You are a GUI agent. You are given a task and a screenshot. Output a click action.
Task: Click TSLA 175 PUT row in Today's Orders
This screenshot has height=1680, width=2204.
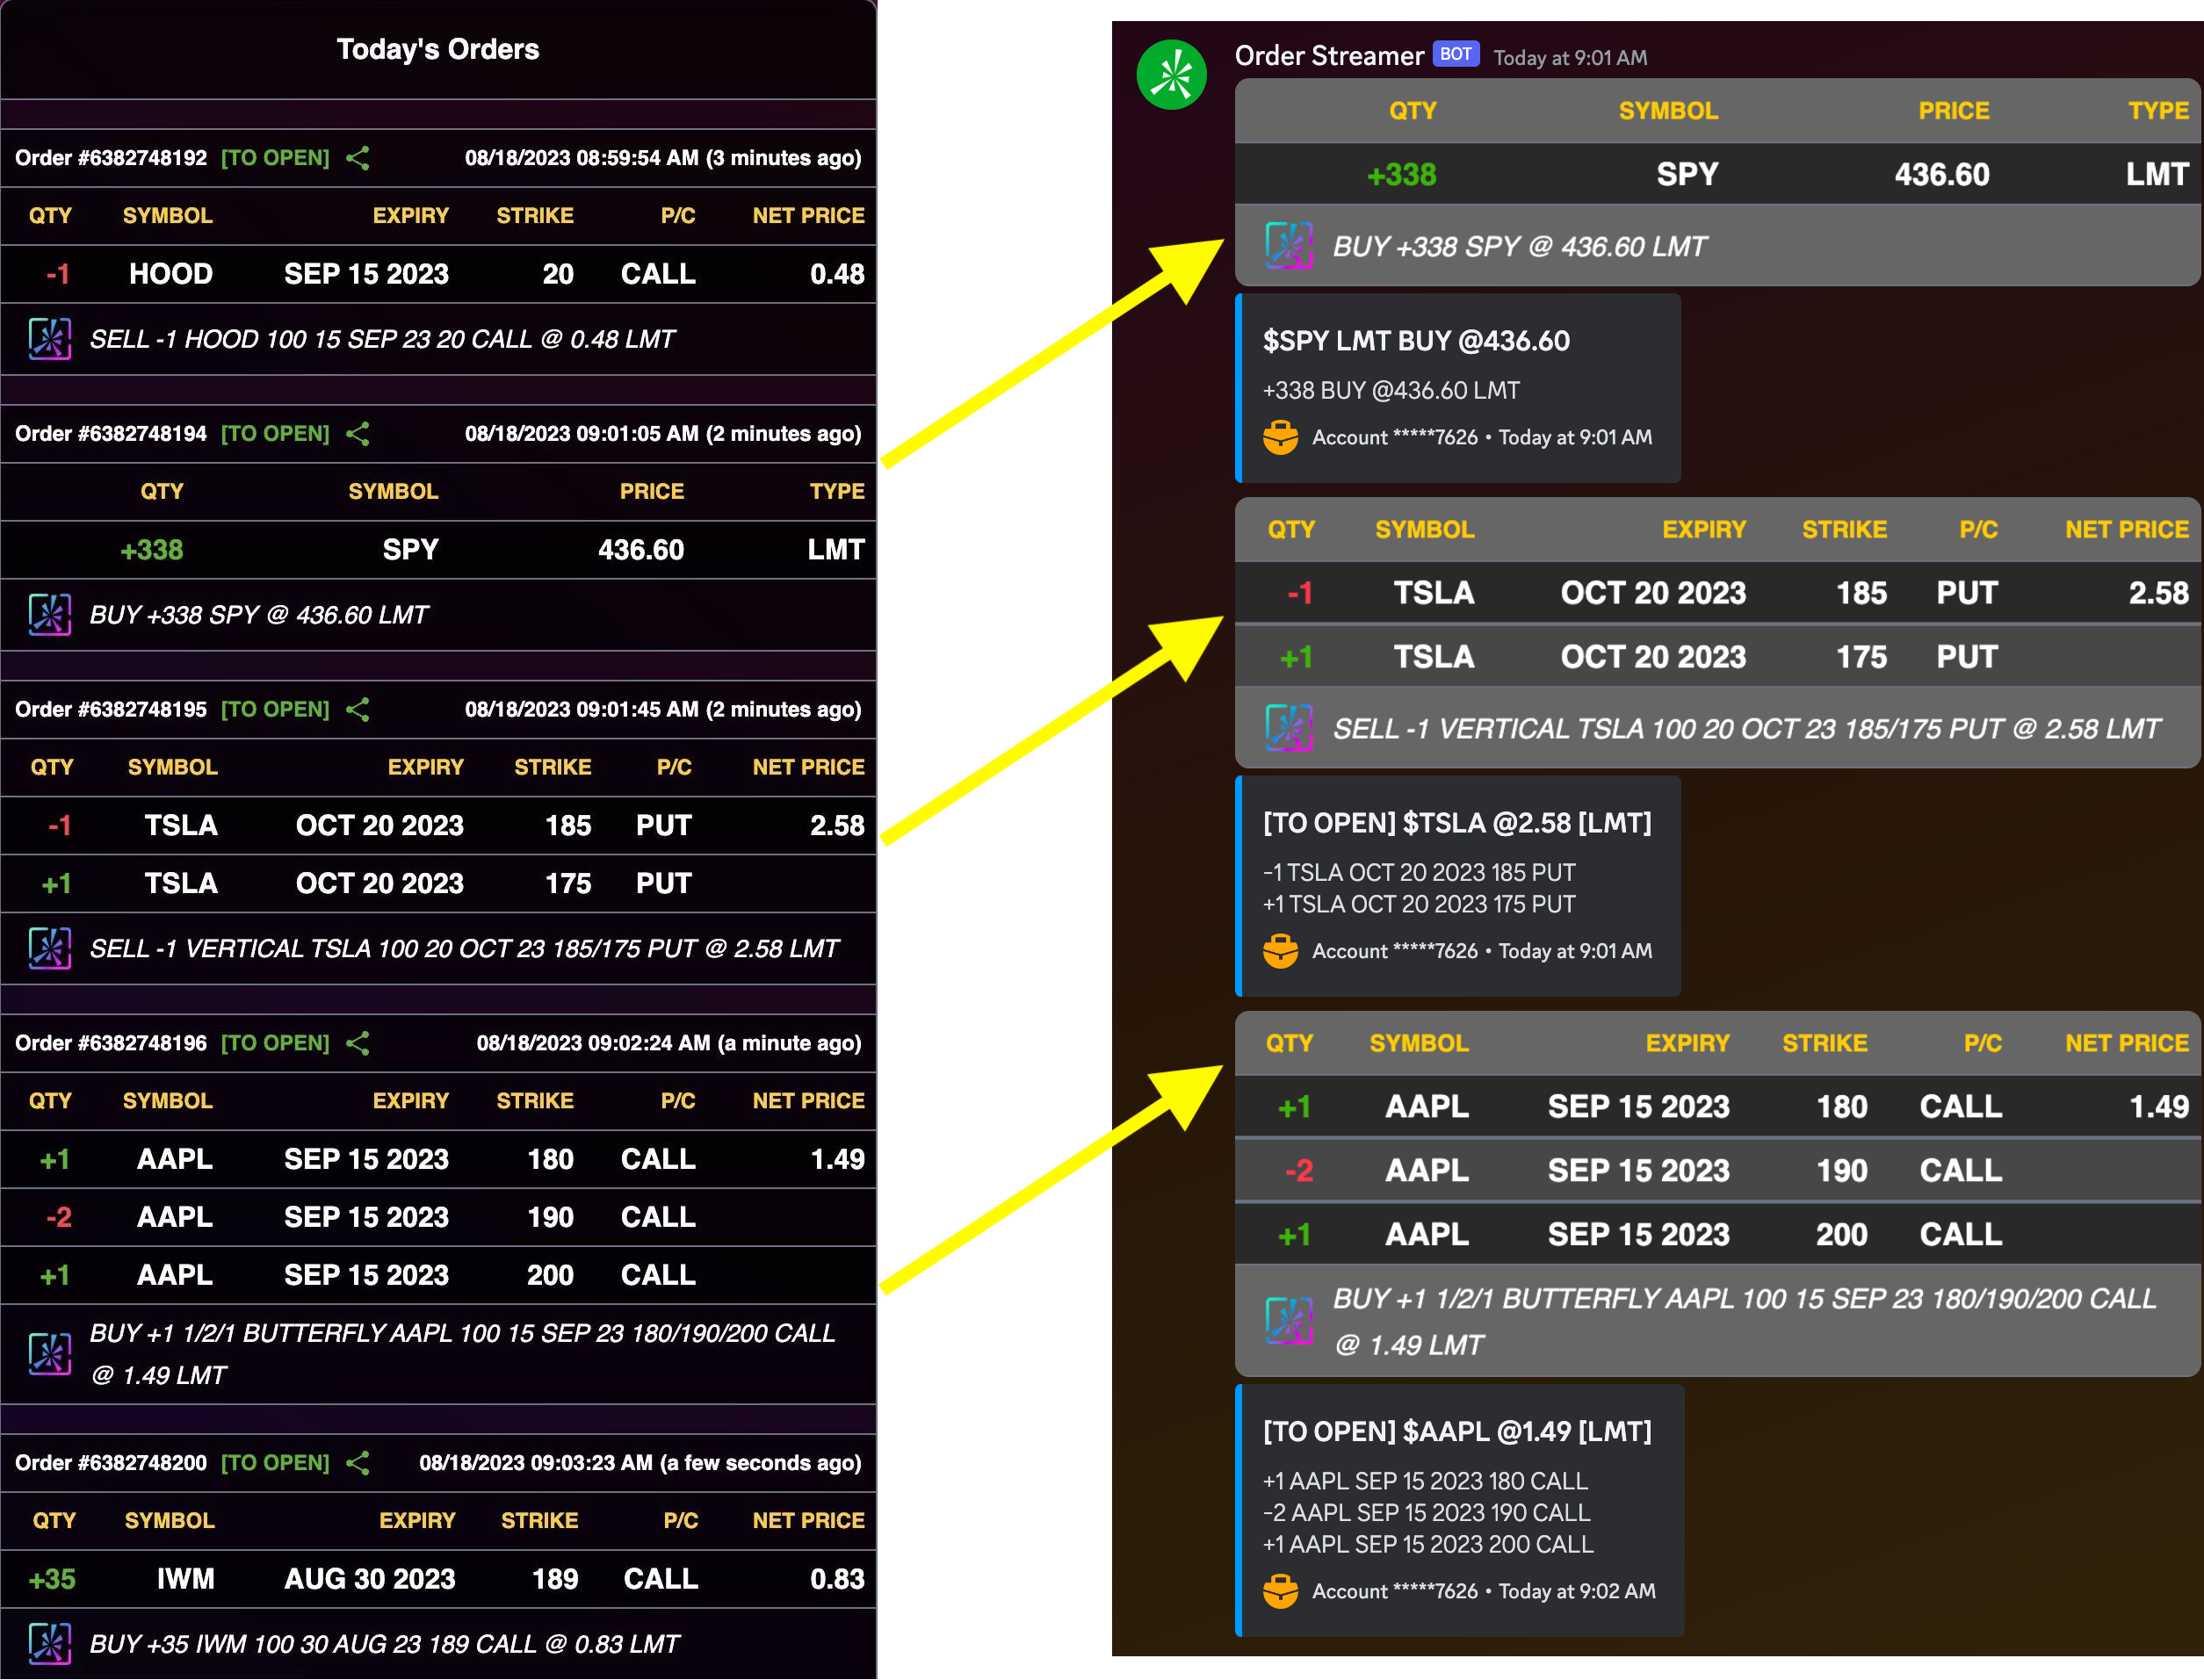pos(438,884)
